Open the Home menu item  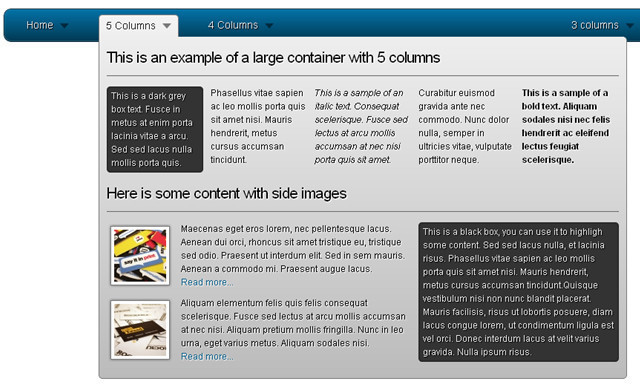(40, 25)
